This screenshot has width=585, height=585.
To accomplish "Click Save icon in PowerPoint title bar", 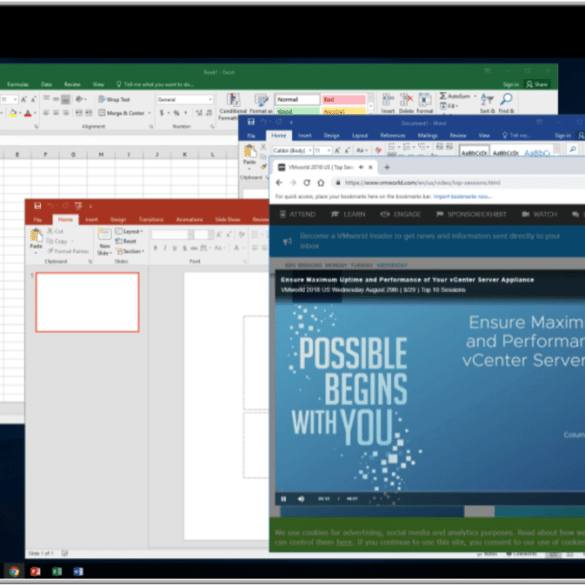I will pyautogui.click(x=37, y=206).
